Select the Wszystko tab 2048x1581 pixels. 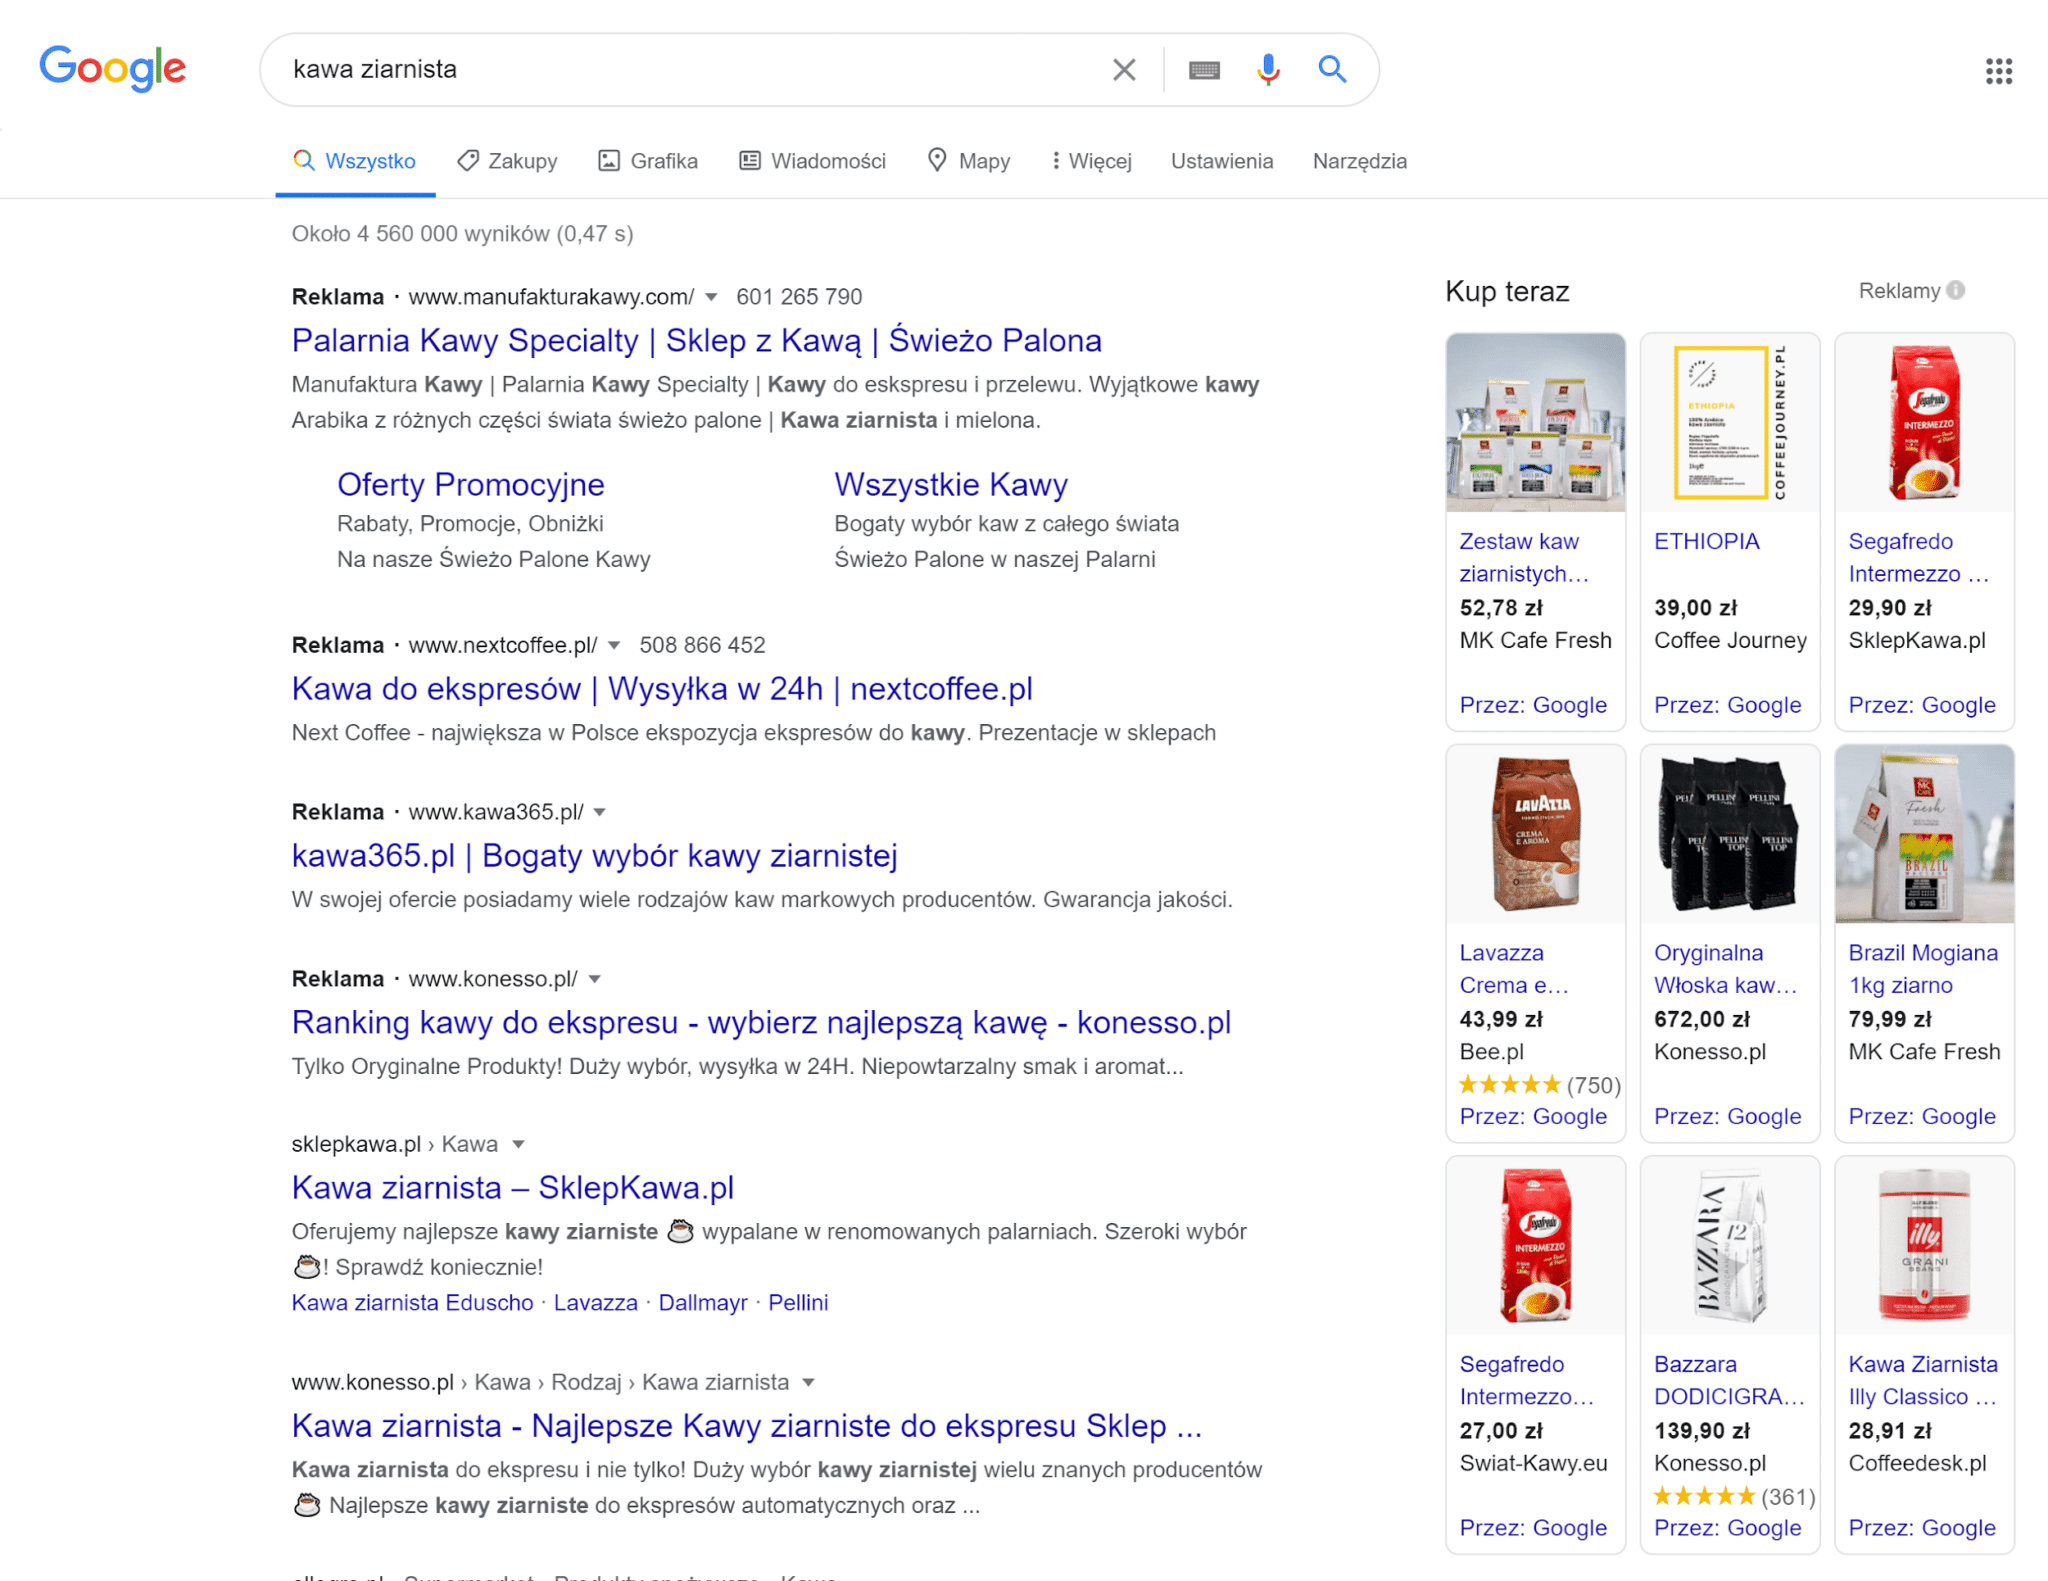click(x=355, y=161)
